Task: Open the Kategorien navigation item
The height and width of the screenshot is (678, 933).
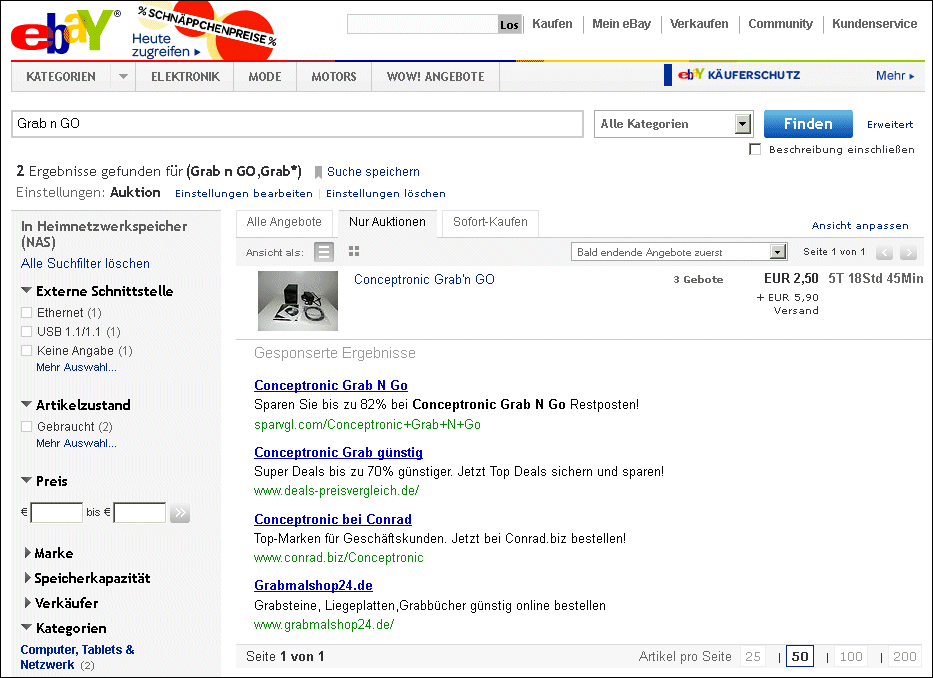Action: (61, 77)
